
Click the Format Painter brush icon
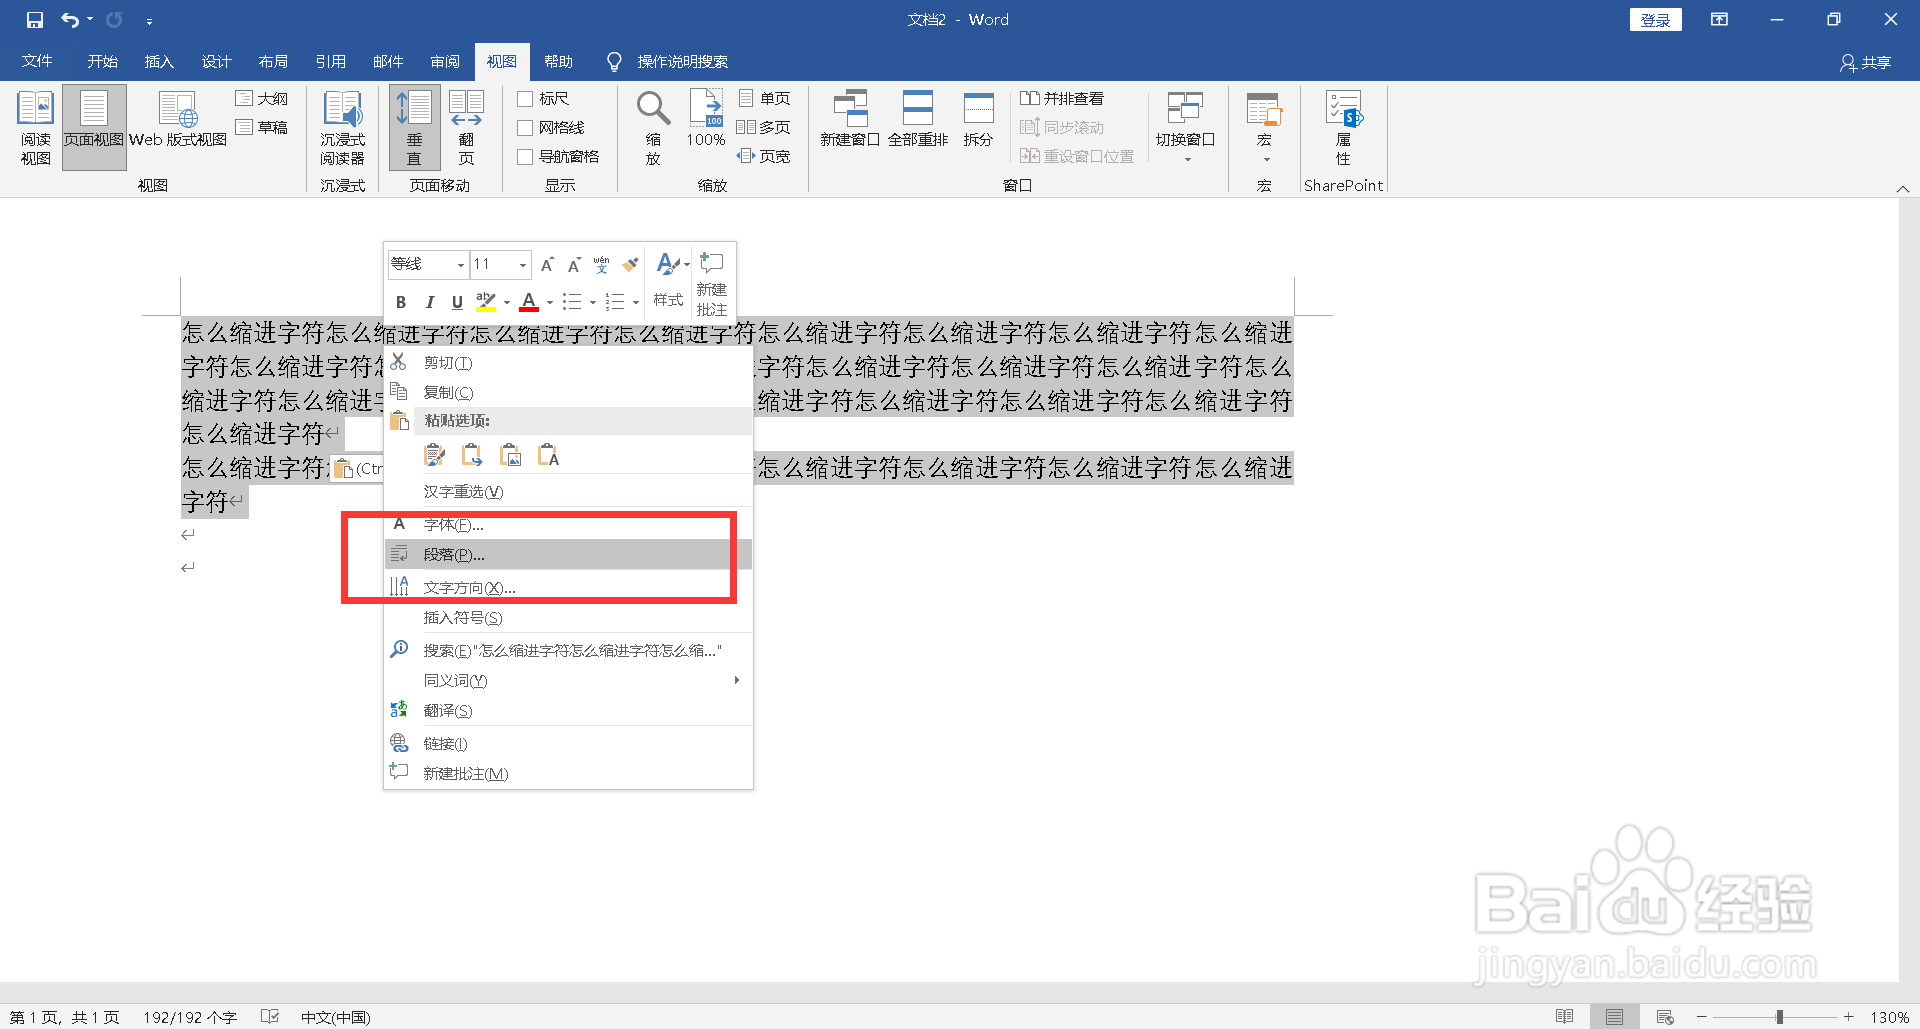[630, 265]
